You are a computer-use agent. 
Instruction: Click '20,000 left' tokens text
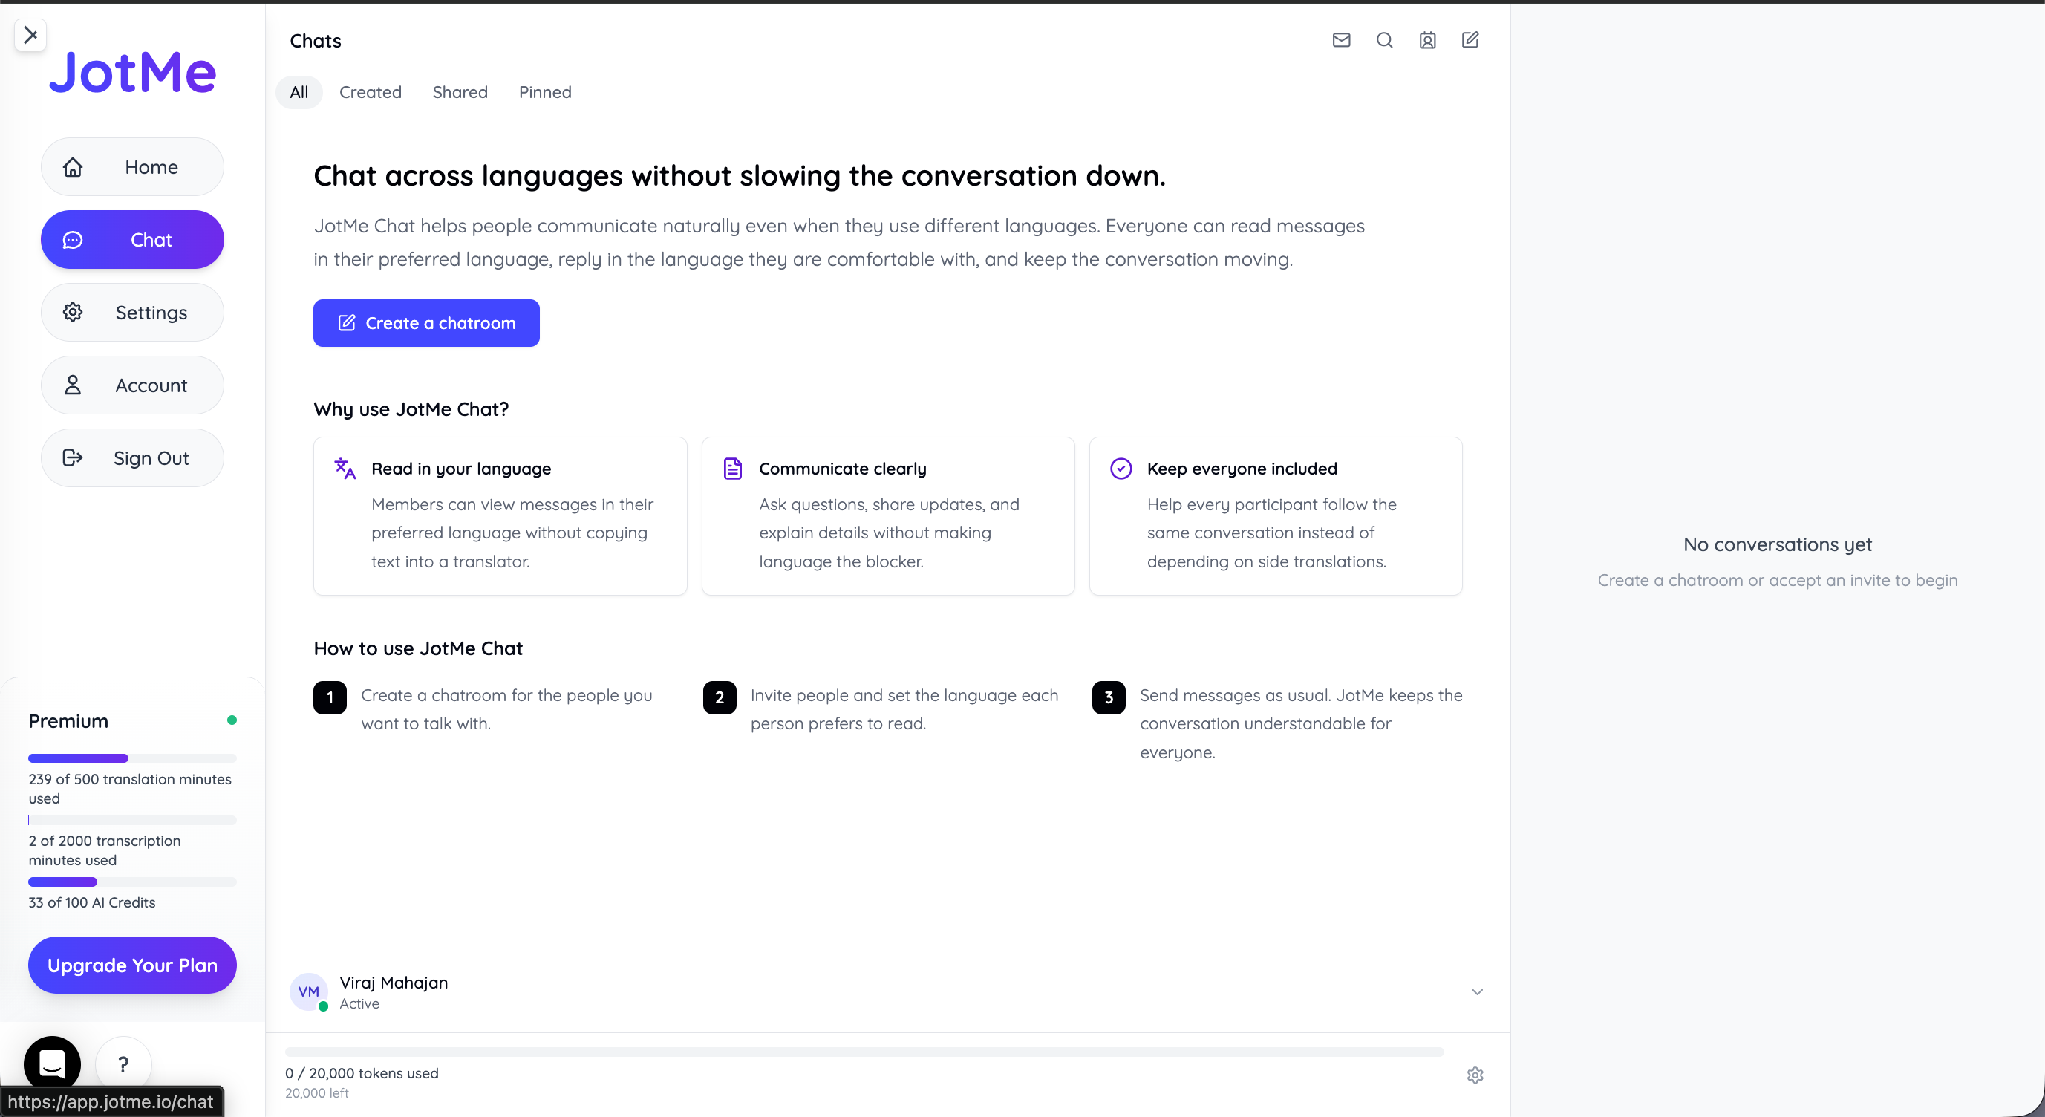317,1094
